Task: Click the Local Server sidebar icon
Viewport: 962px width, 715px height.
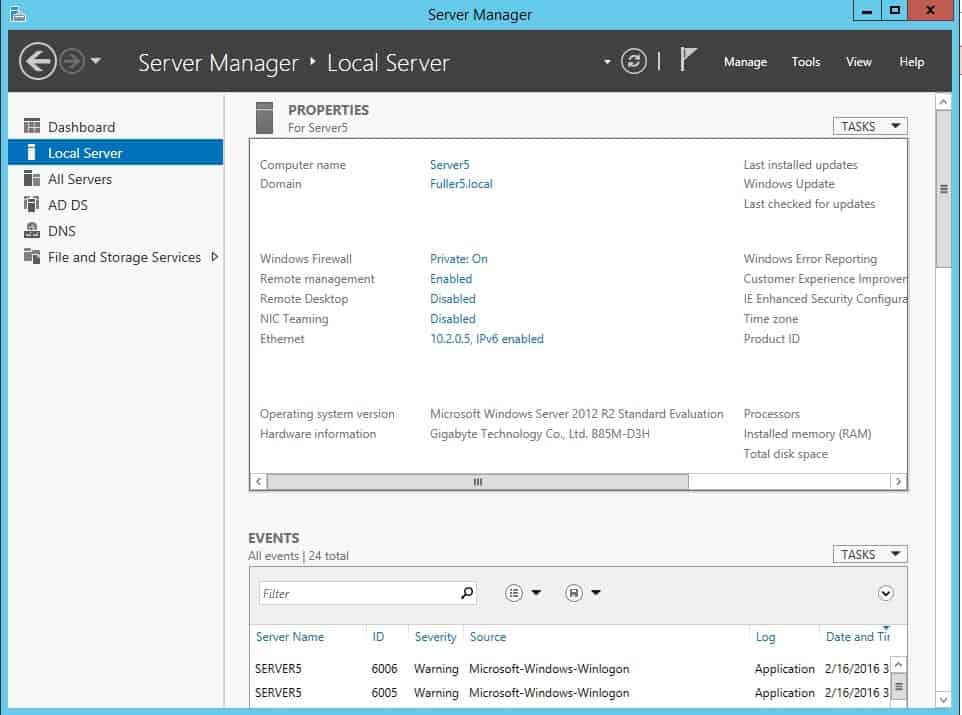Action: coord(31,152)
